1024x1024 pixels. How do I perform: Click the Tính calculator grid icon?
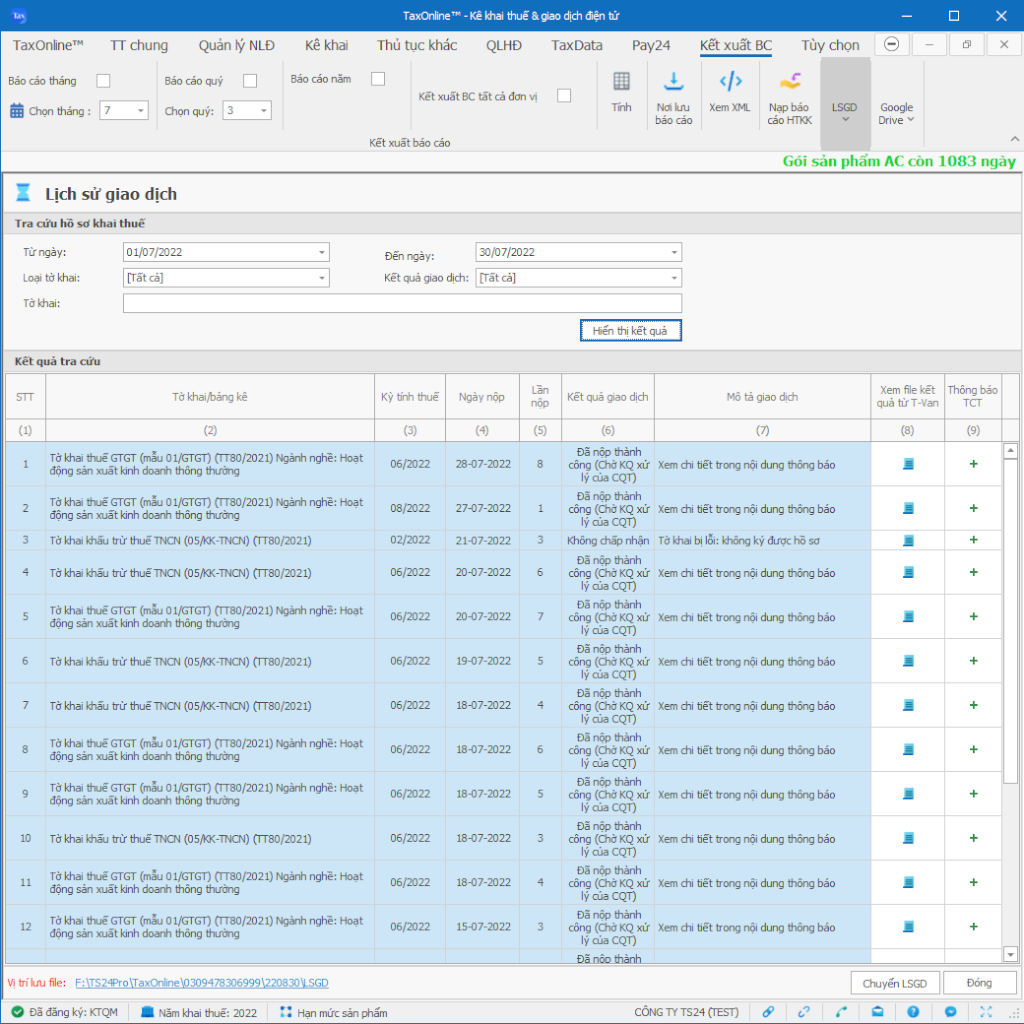(x=621, y=82)
